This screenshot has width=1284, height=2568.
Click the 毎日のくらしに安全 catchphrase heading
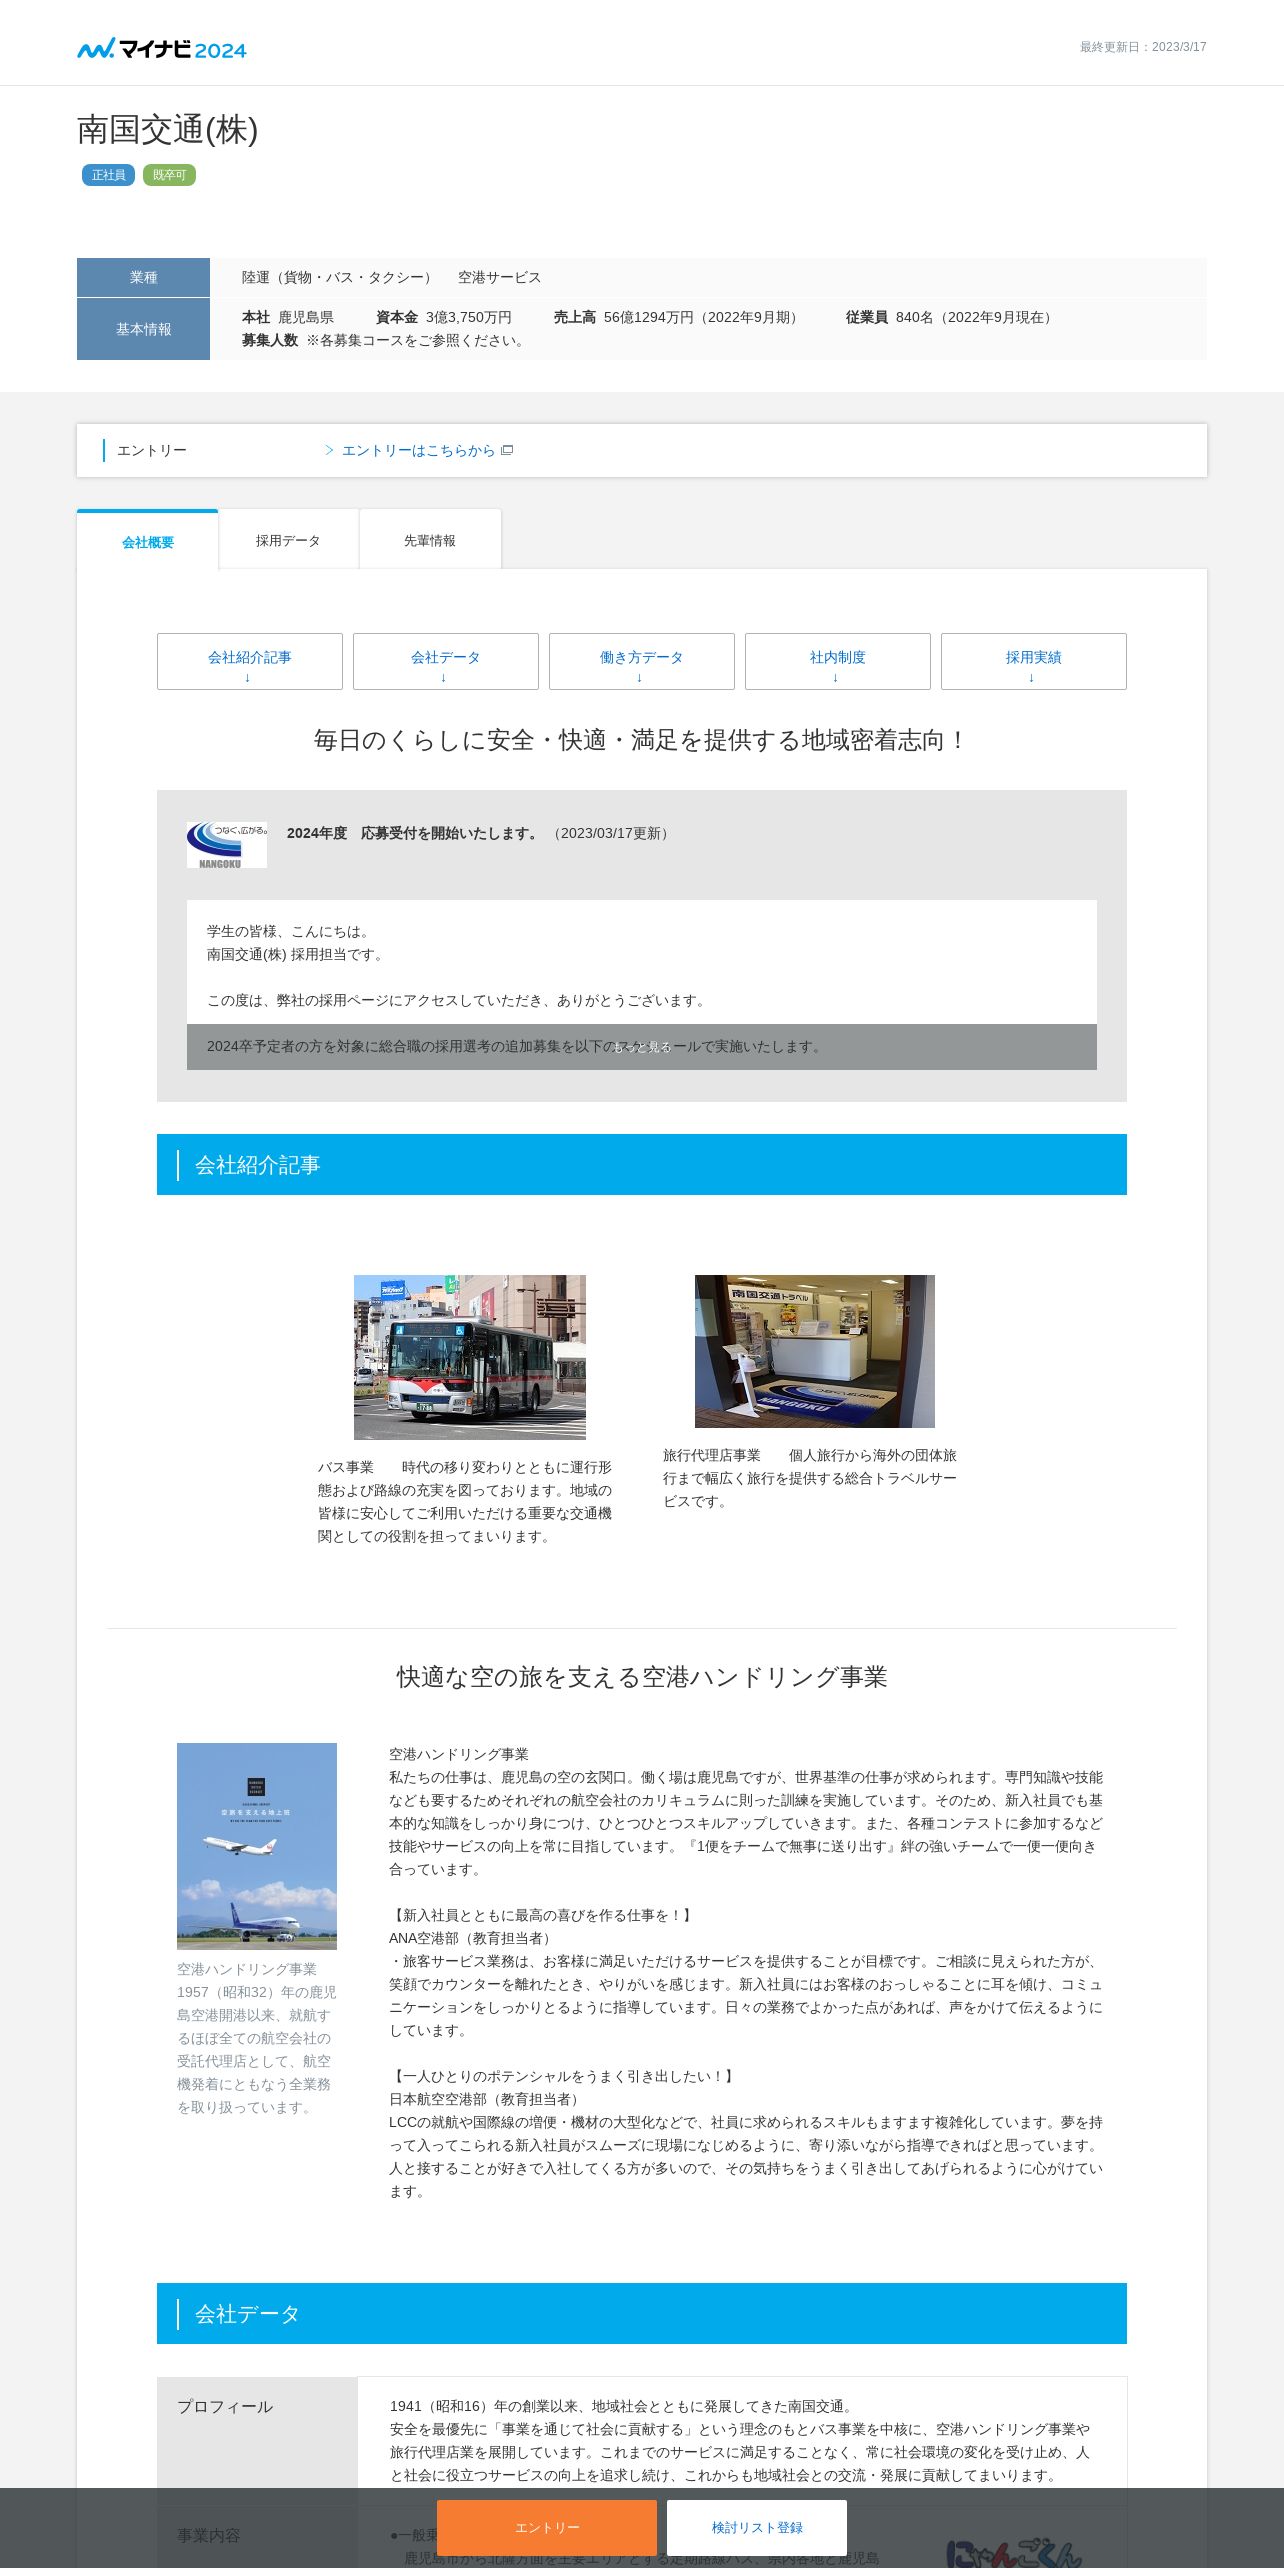[642, 740]
